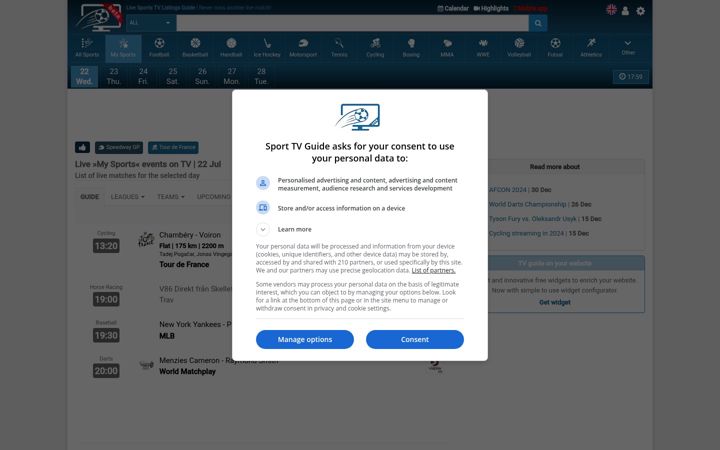The height and width of the screenshot is (450, 720).
Task: Open the World Darts Championship article link
Action: [x=527, y=204]
